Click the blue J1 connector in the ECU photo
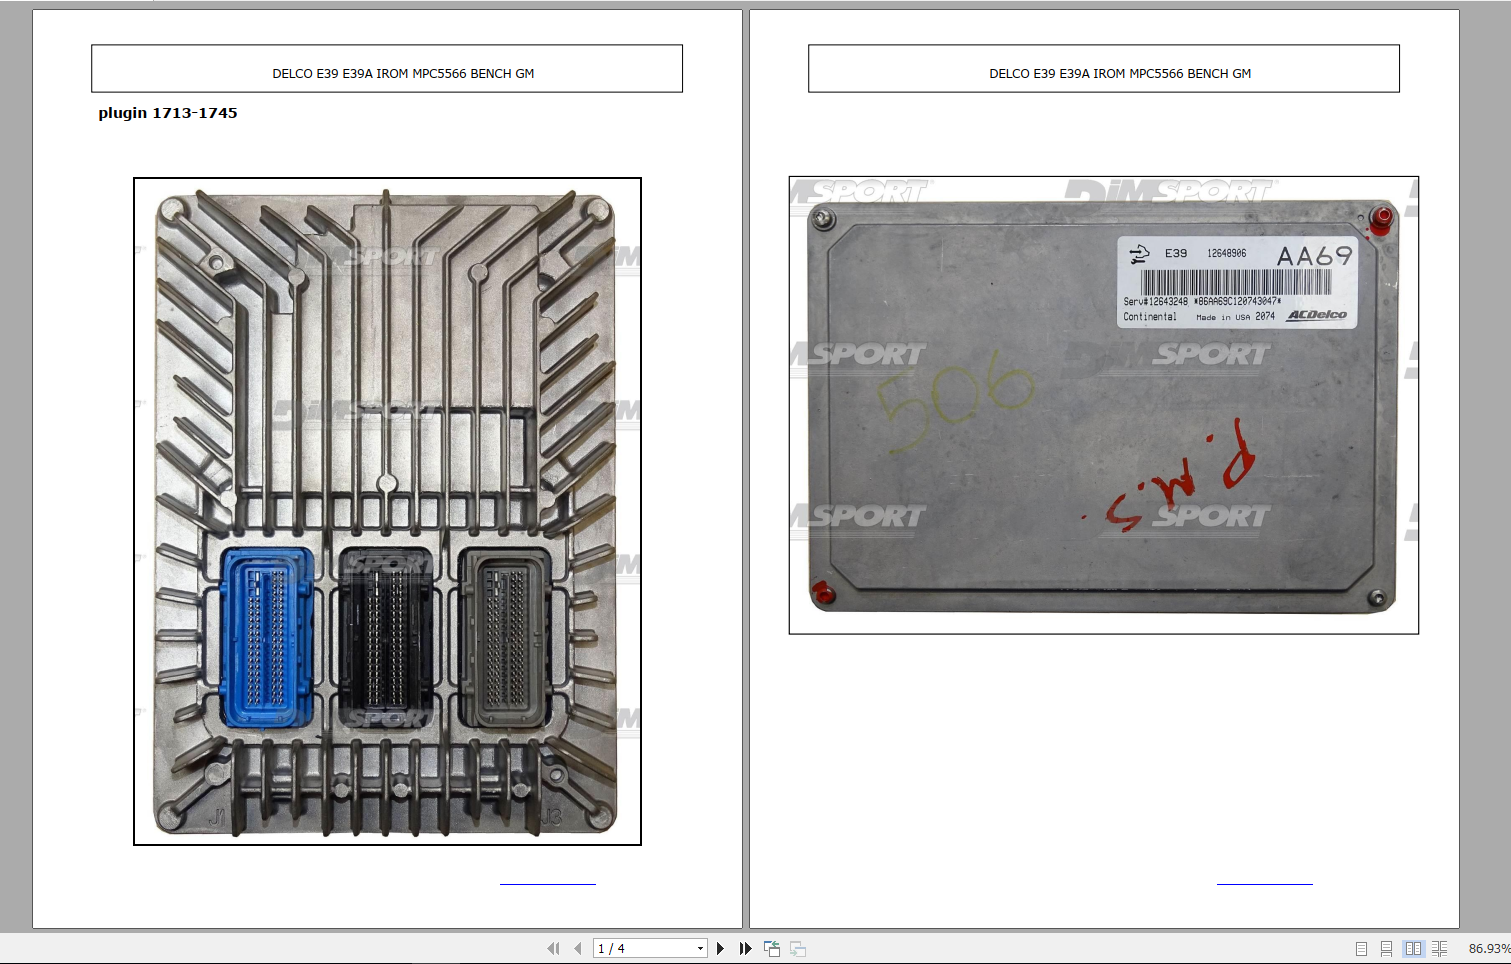The image size is (1511, 964). pos(266,635)
